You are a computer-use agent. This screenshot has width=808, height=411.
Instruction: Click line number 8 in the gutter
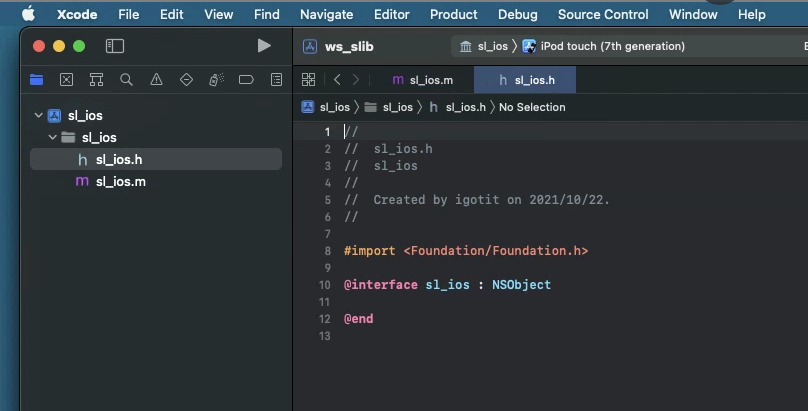(327, 251)
